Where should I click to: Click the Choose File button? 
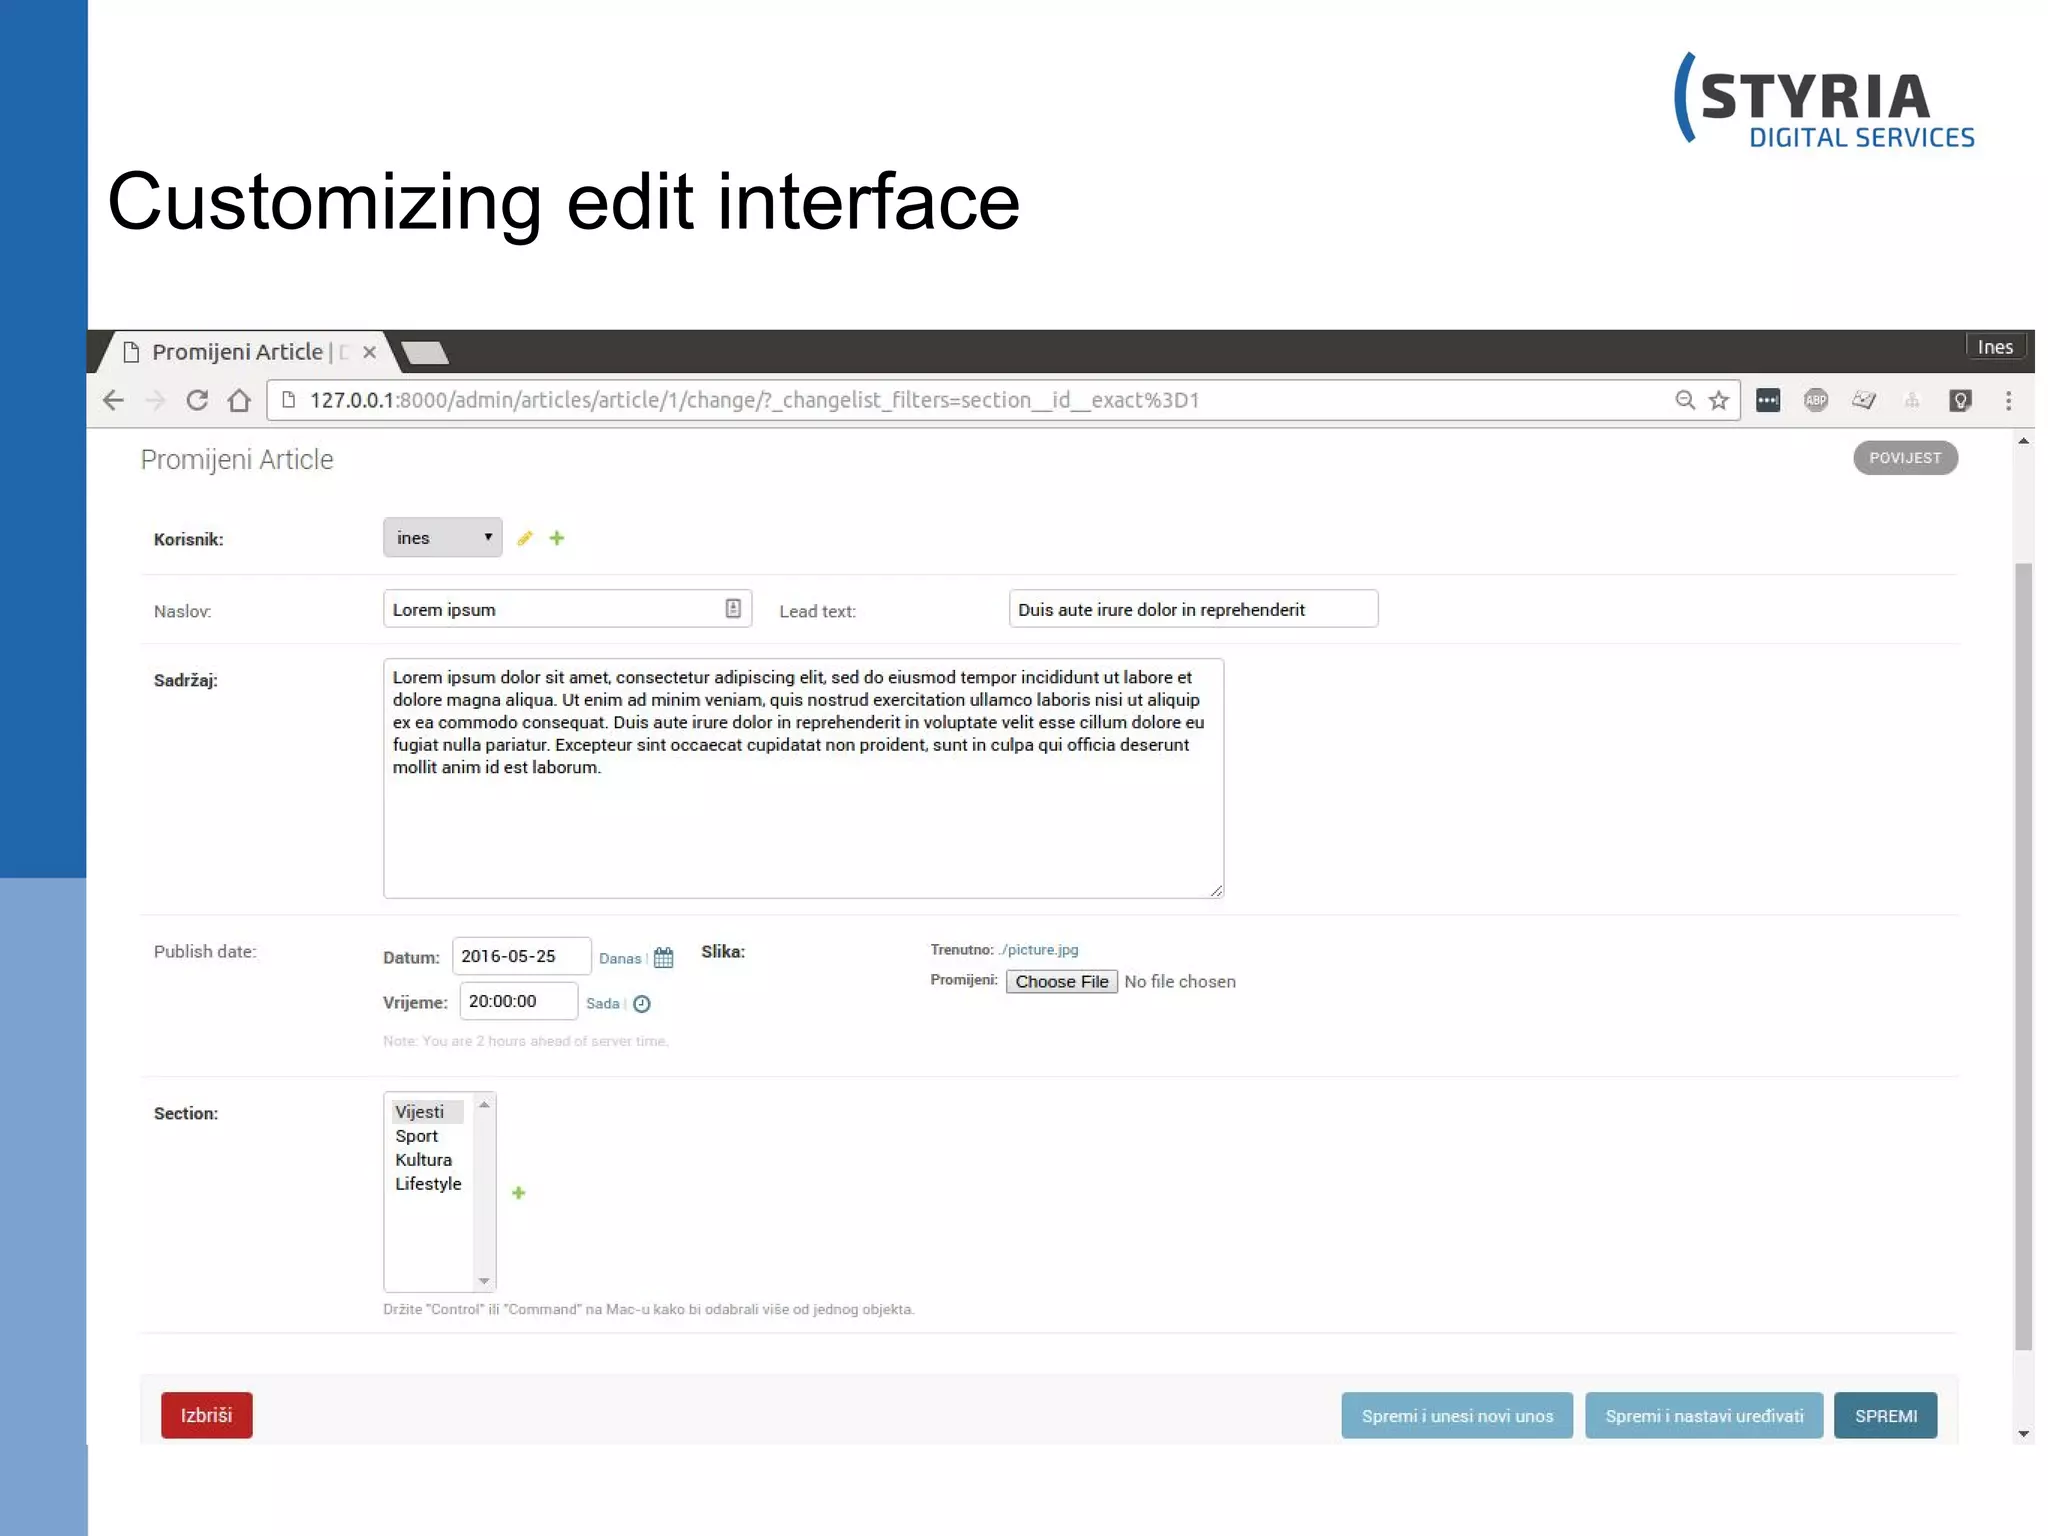pos(1061,982)
